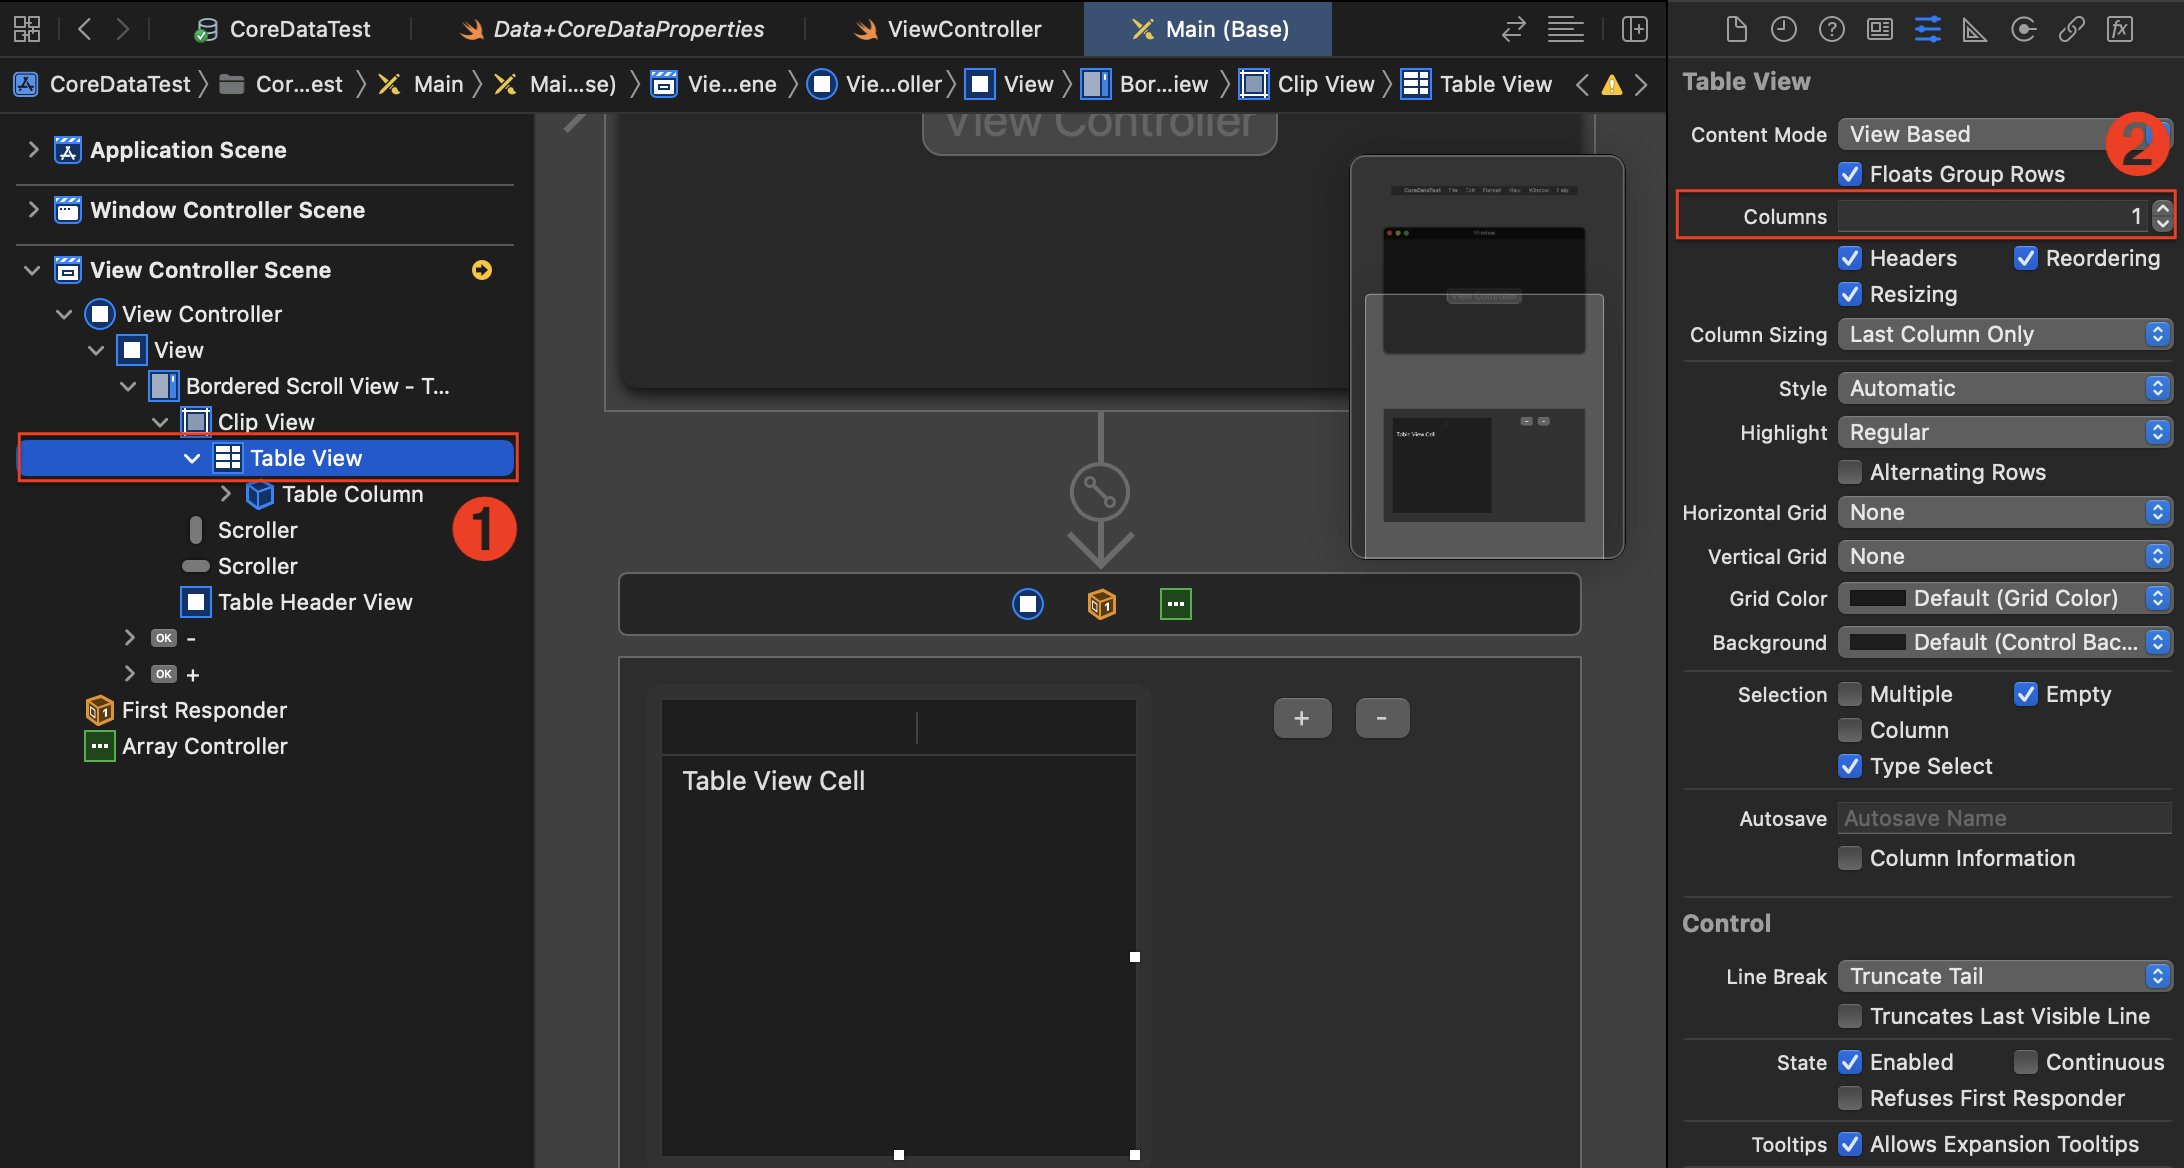
Task: Open the History inspector clock icon
Action: (x=1784, y=29)
